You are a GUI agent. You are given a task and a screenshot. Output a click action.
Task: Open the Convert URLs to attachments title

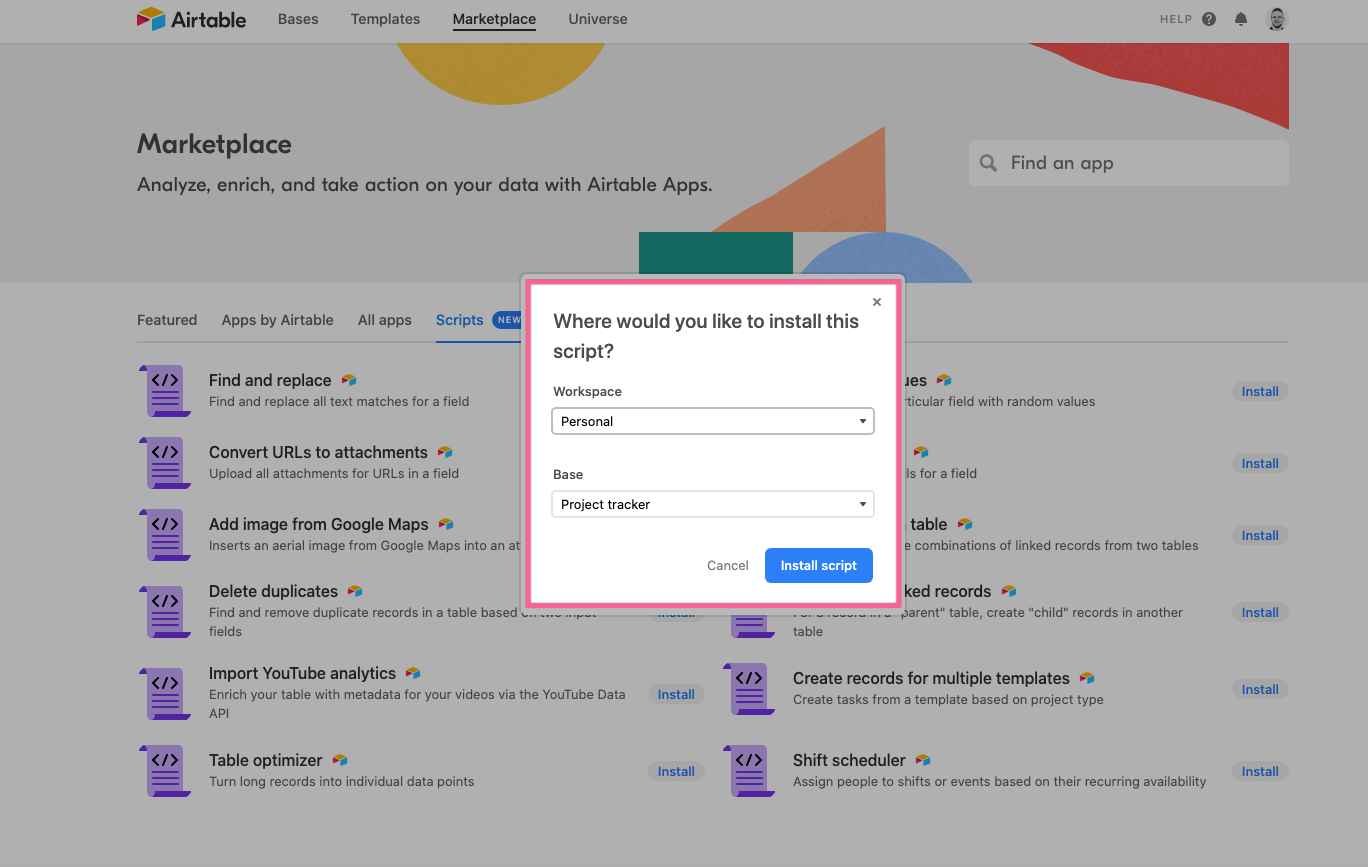[318, 452]
